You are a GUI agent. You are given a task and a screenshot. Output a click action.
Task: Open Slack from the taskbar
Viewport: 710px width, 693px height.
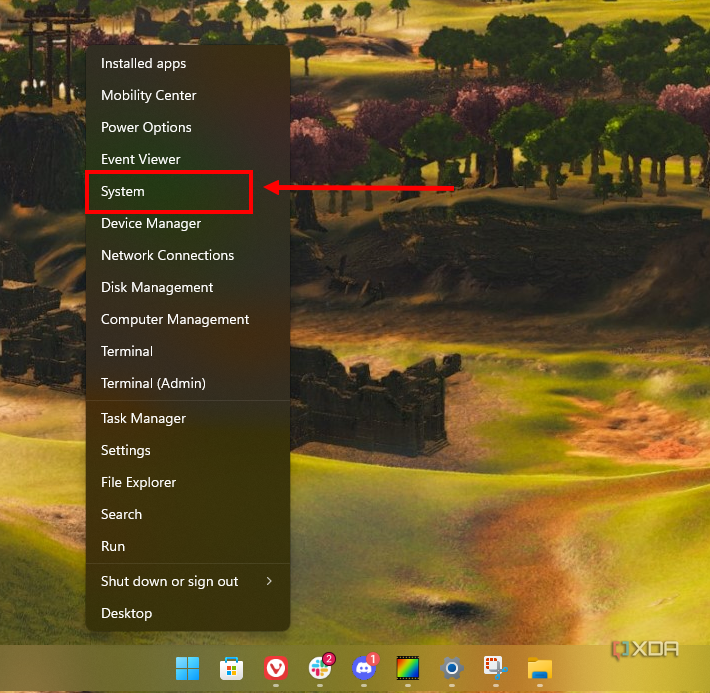click(320, 668)
